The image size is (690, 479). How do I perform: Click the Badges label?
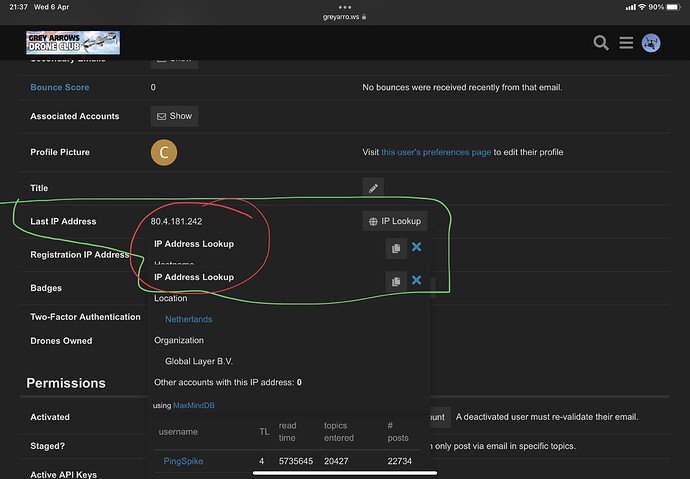46,288
